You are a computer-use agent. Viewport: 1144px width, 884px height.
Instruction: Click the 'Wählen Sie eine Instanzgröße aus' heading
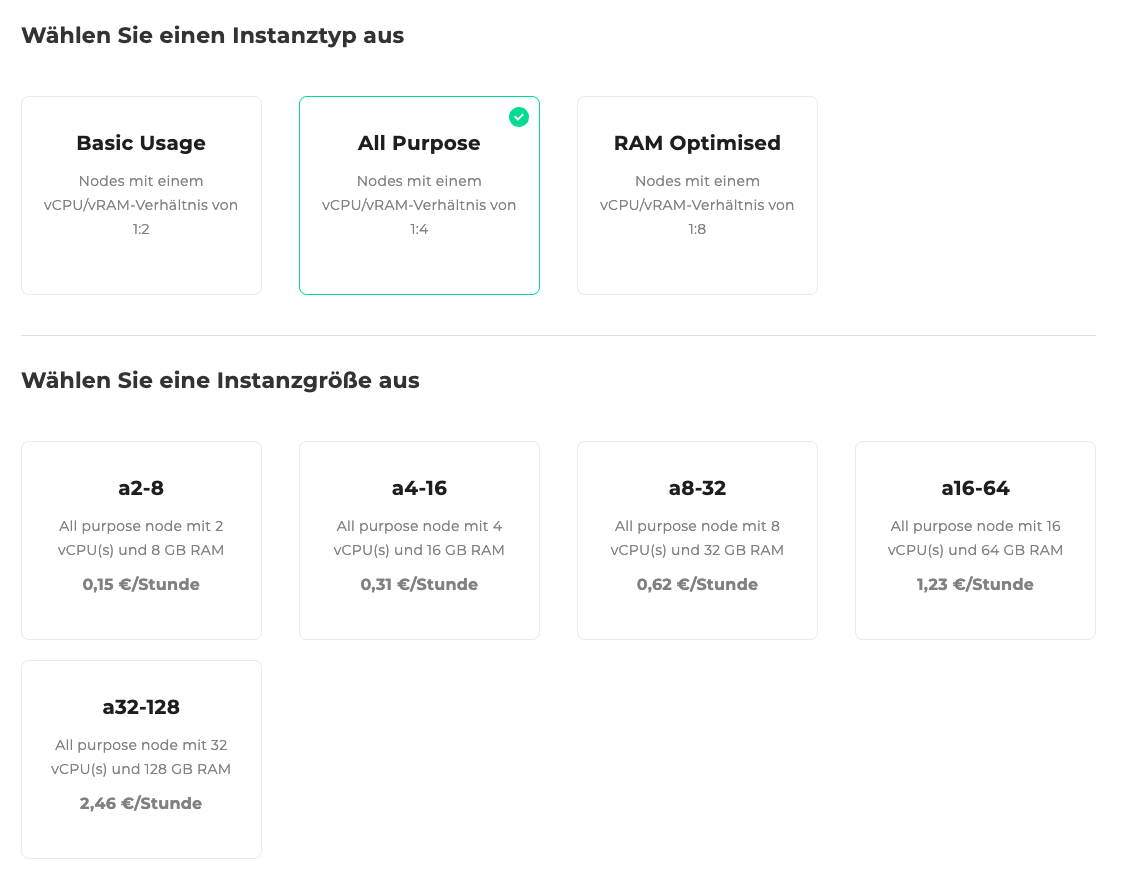pyautogui.click(x=220, y=381)
